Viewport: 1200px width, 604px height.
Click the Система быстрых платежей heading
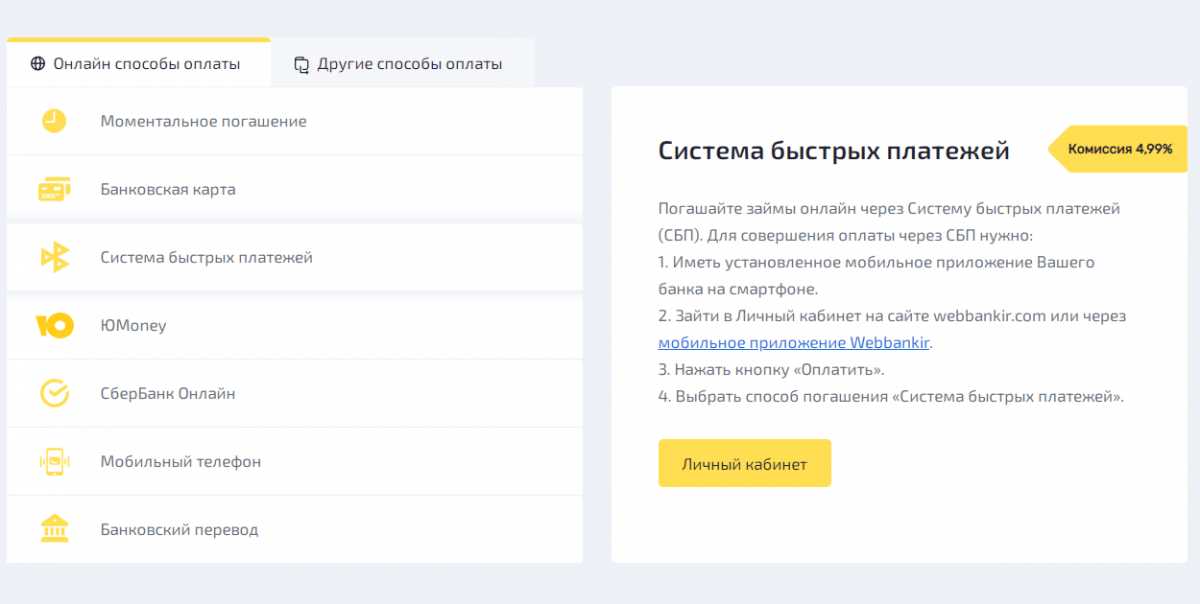click(x=834, y=151)
